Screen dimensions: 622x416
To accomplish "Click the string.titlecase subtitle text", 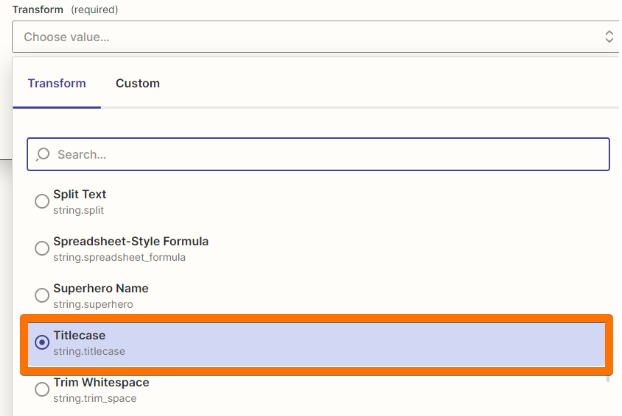I will (89, 351).
